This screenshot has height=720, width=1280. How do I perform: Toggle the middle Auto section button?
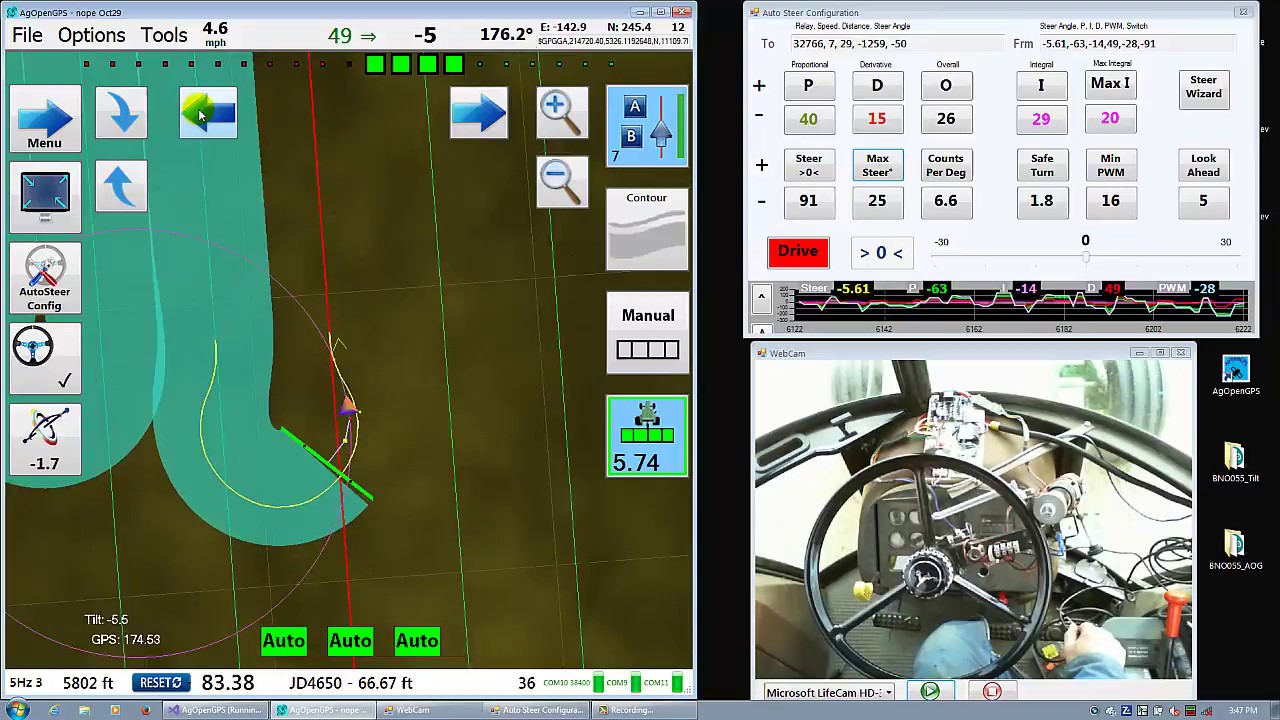(x=350, y=641)
